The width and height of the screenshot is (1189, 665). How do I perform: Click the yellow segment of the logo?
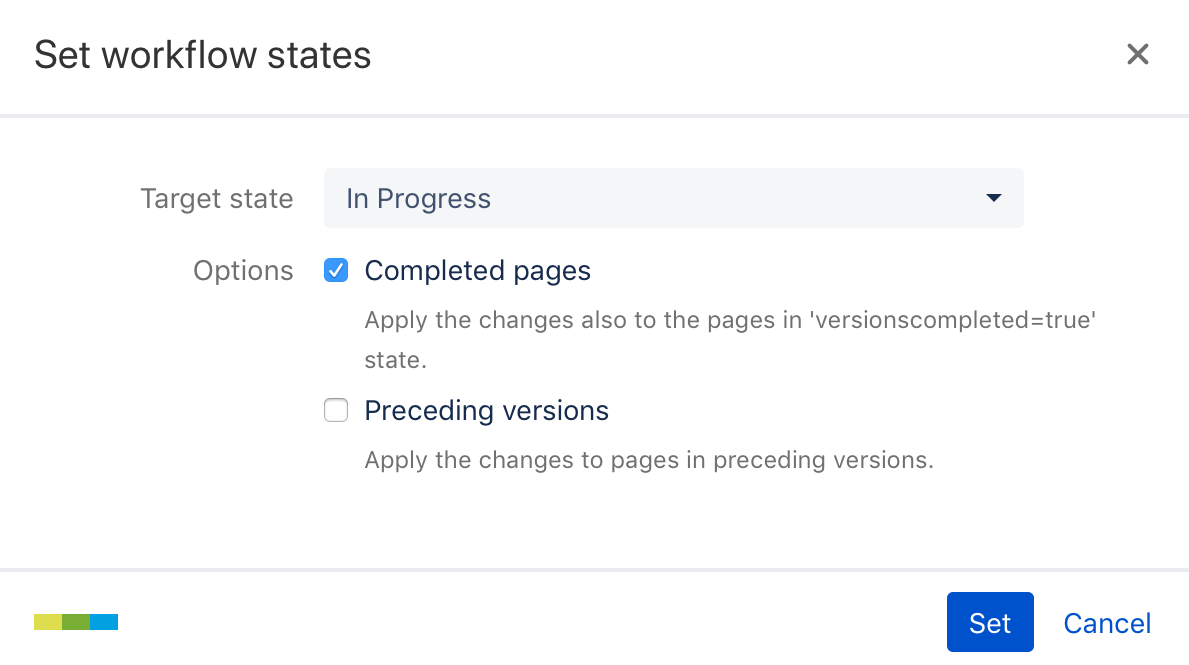[48, 622]
